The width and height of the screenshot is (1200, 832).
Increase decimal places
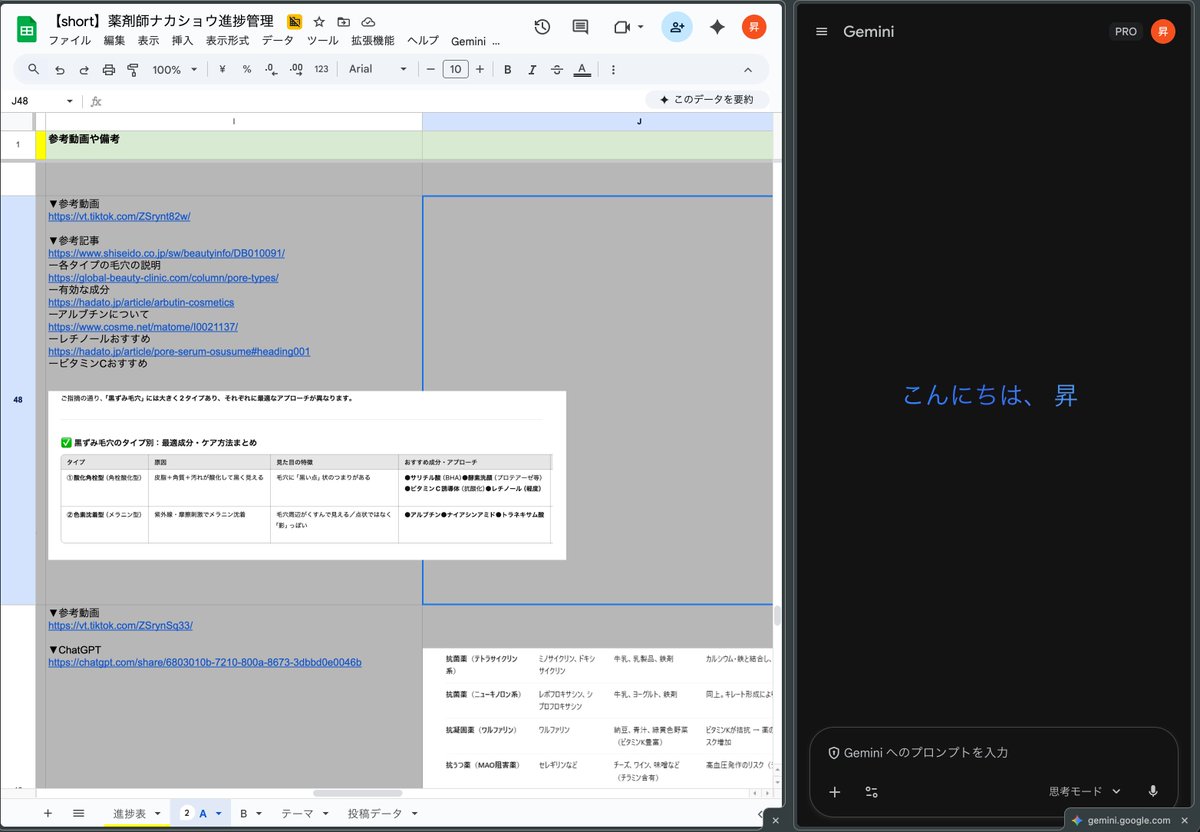point(296,69)
